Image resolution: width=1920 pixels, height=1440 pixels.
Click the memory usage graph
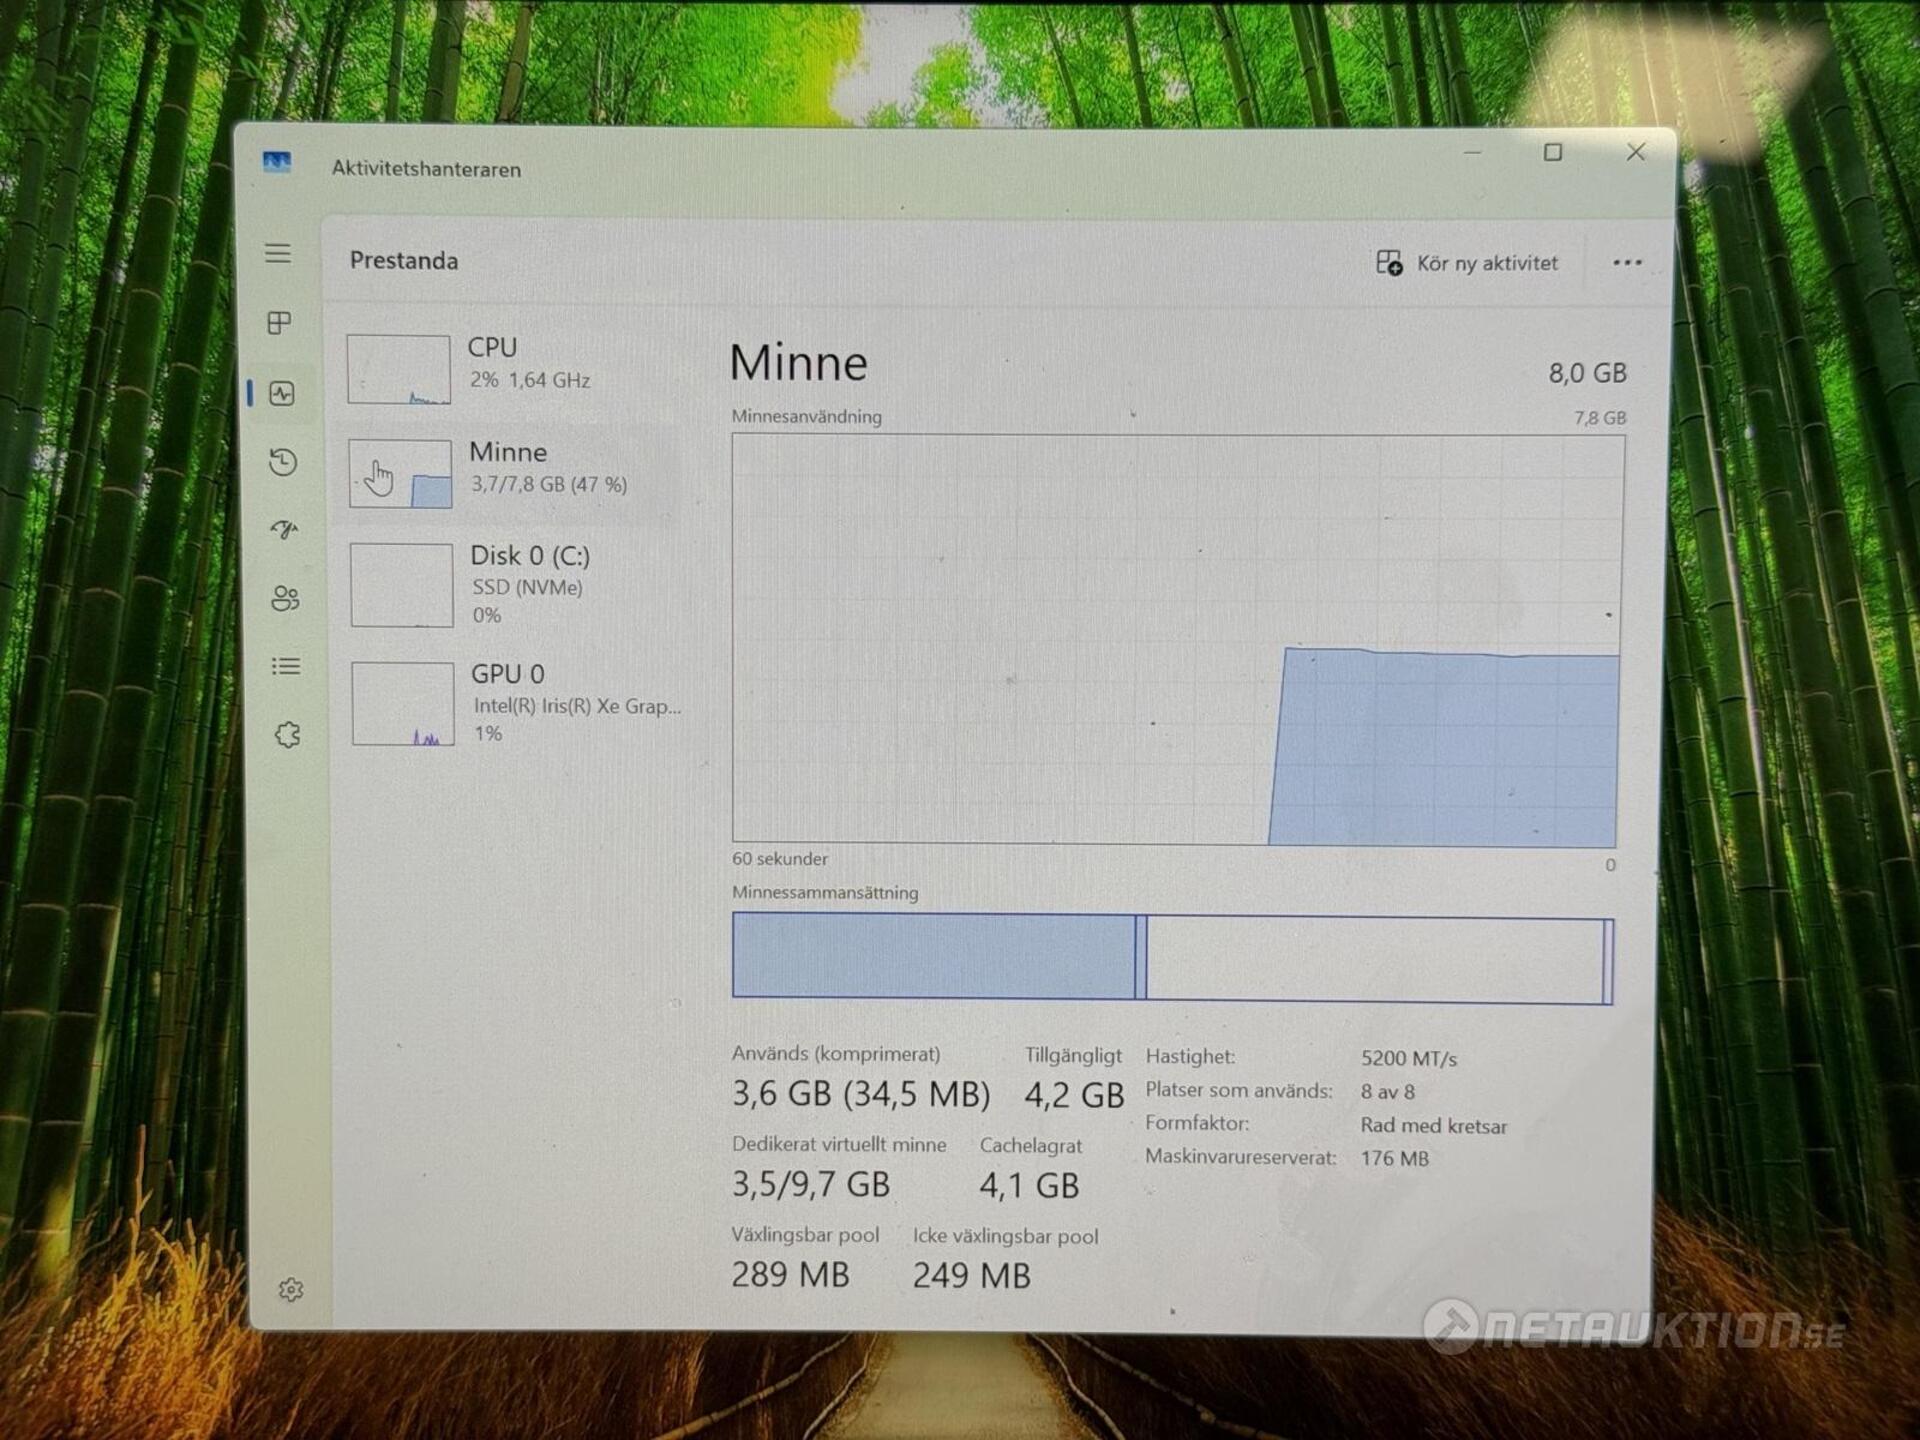pyautogui.click(x=1176, y=640)
